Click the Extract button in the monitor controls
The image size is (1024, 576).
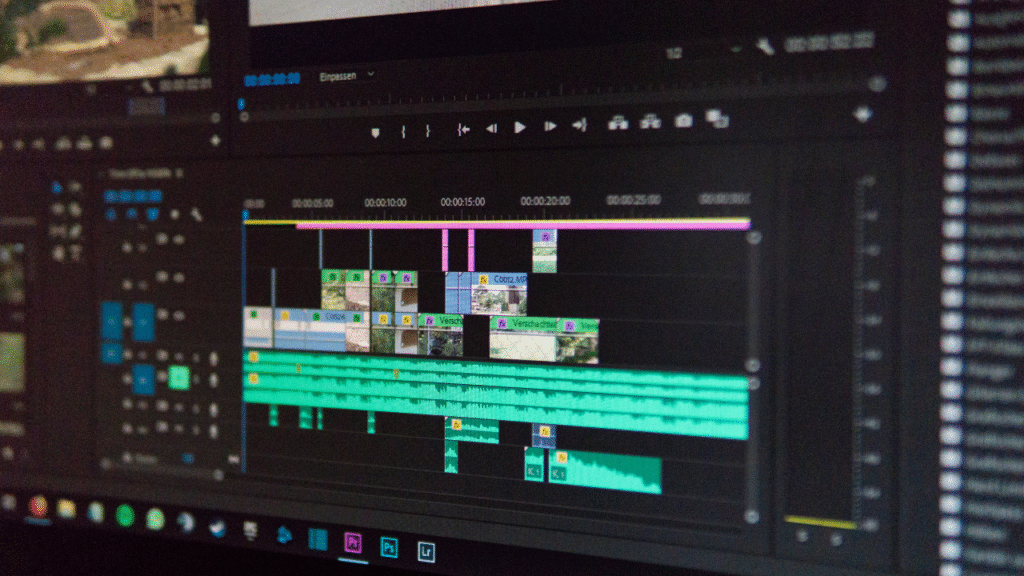(651, 122)
